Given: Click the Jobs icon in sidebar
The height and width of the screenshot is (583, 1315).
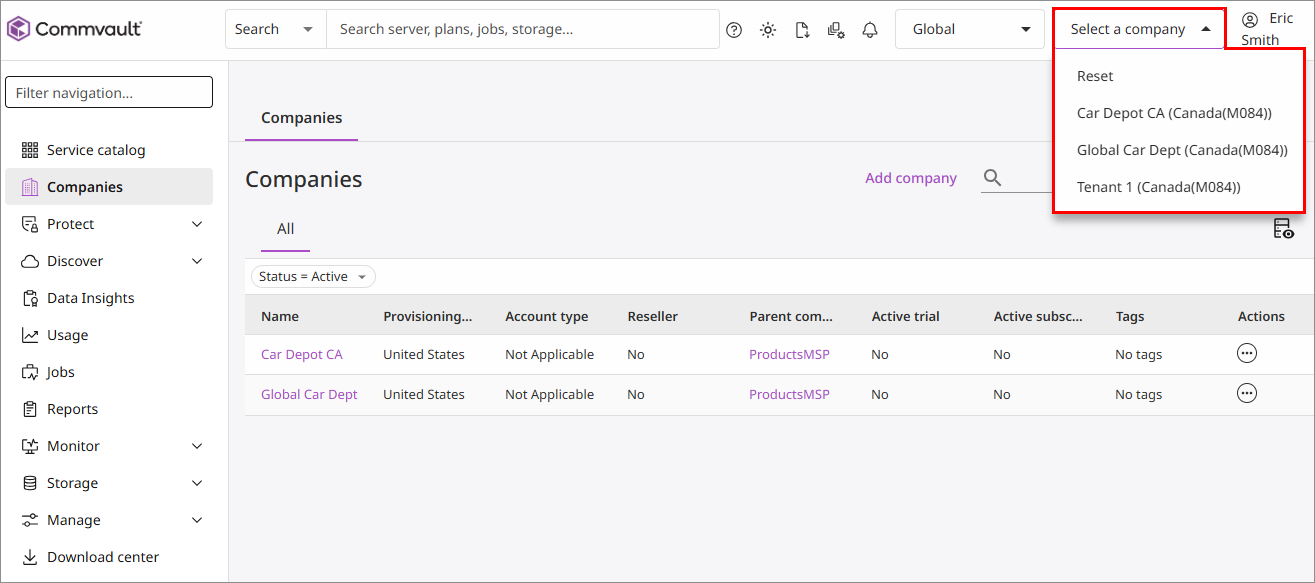Looking at the screenshot, I should click(29, 372).
